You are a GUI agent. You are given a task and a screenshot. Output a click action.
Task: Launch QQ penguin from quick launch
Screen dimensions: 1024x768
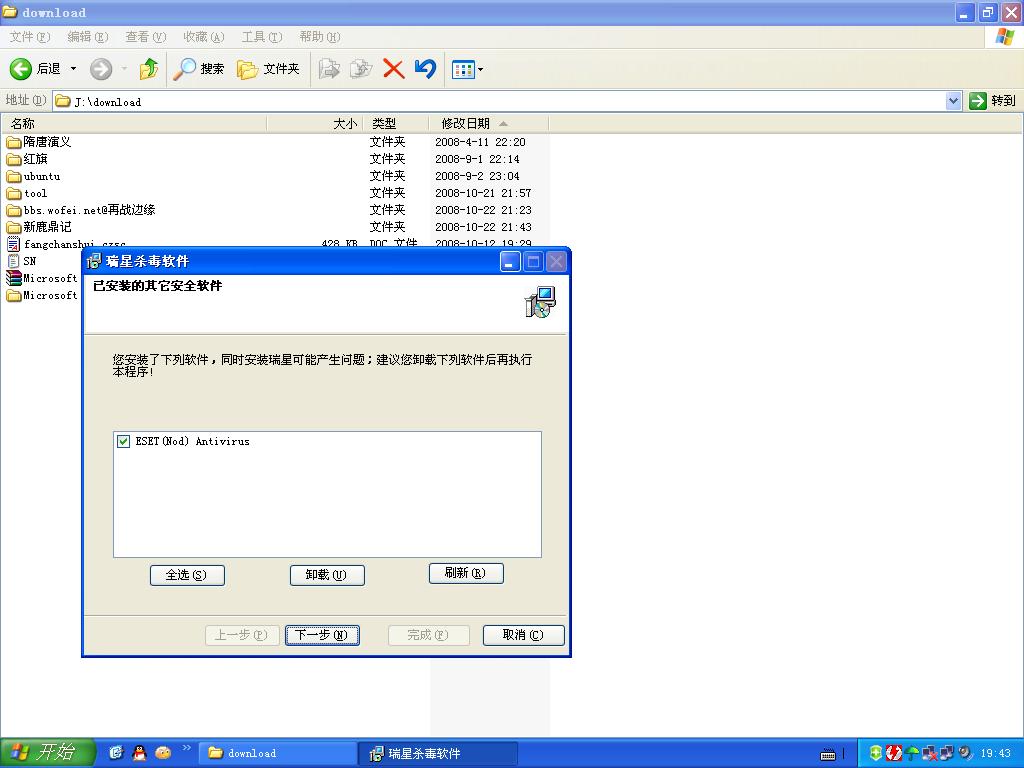139,753
